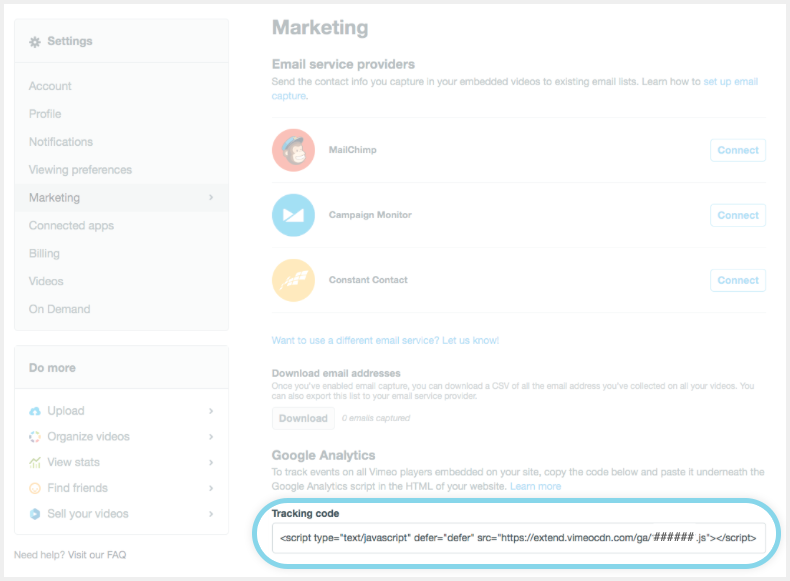Image resolution: width=790 pixels, height=581 pixels.
Task: Open the Google Analytics Learn more link
Action: [x=535, y=486]
